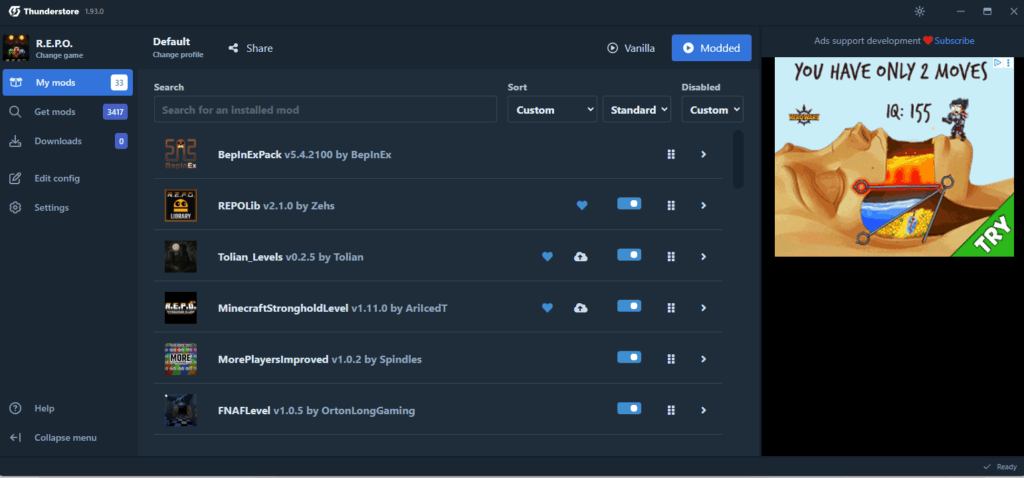Click the drag handle icon for REPOLib
Screen dimensions: 1024x478
(671, 205)
